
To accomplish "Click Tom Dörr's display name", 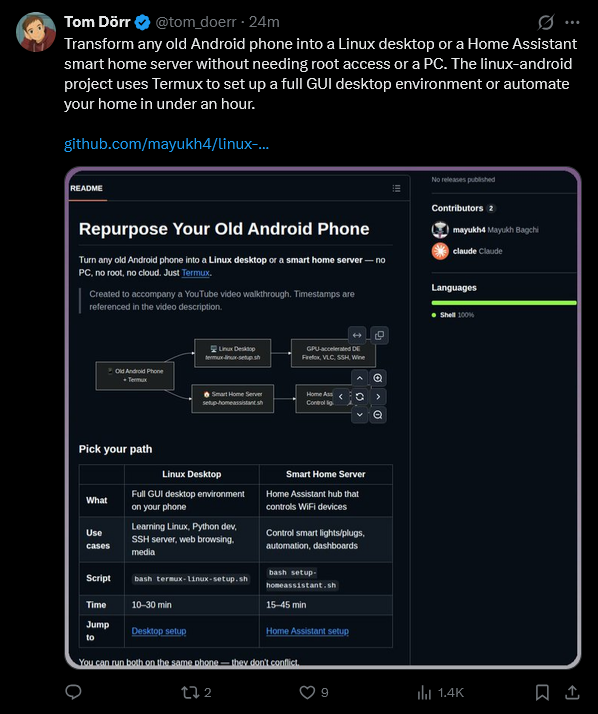I will (97, 22).
